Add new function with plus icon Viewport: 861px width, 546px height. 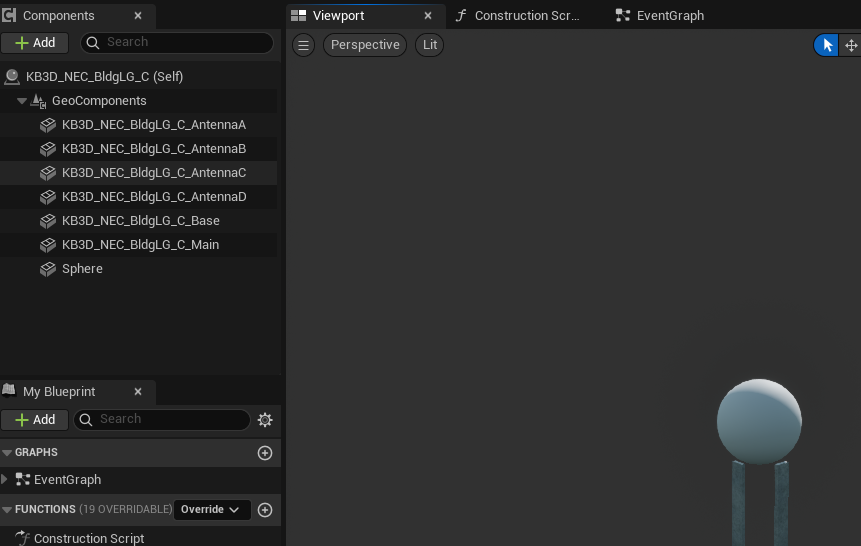tap(265, 510)
